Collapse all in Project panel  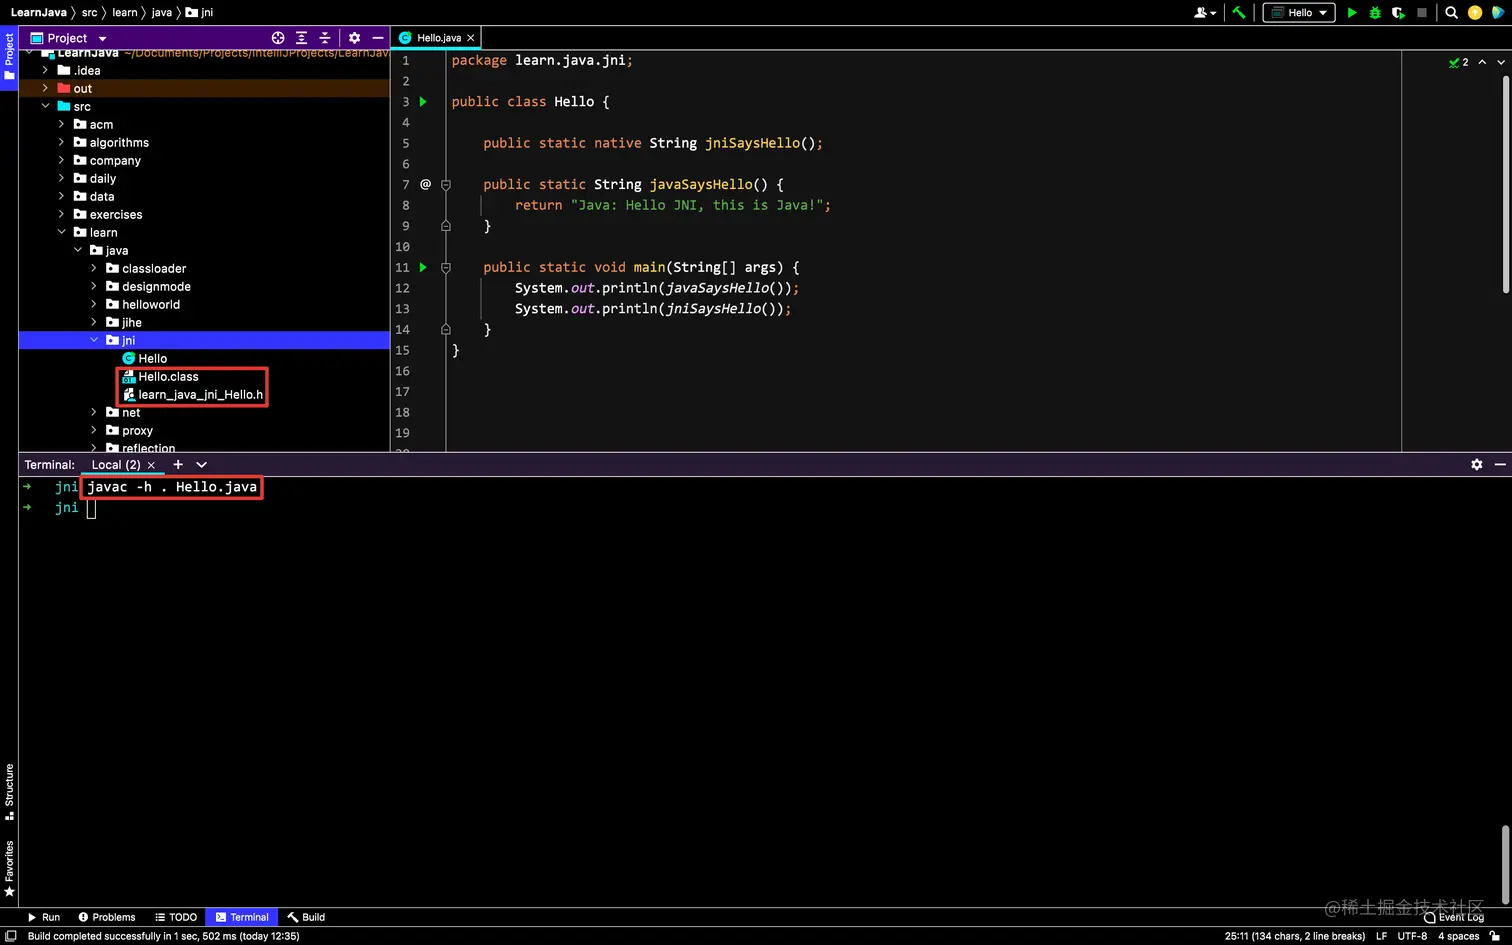point(324,38)
